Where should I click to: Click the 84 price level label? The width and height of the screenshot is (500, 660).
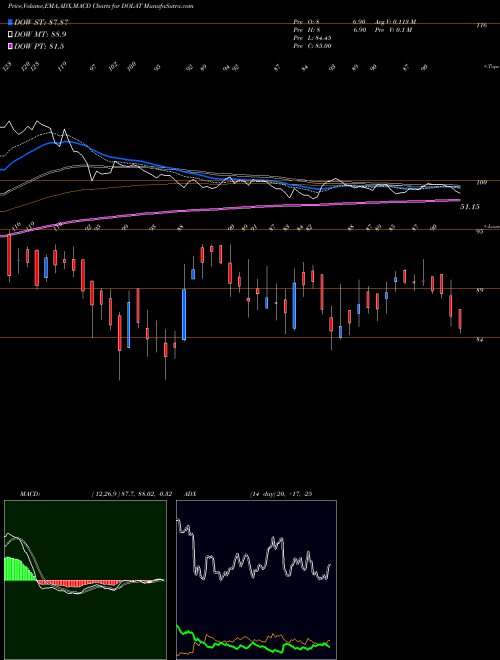[479, 340]
